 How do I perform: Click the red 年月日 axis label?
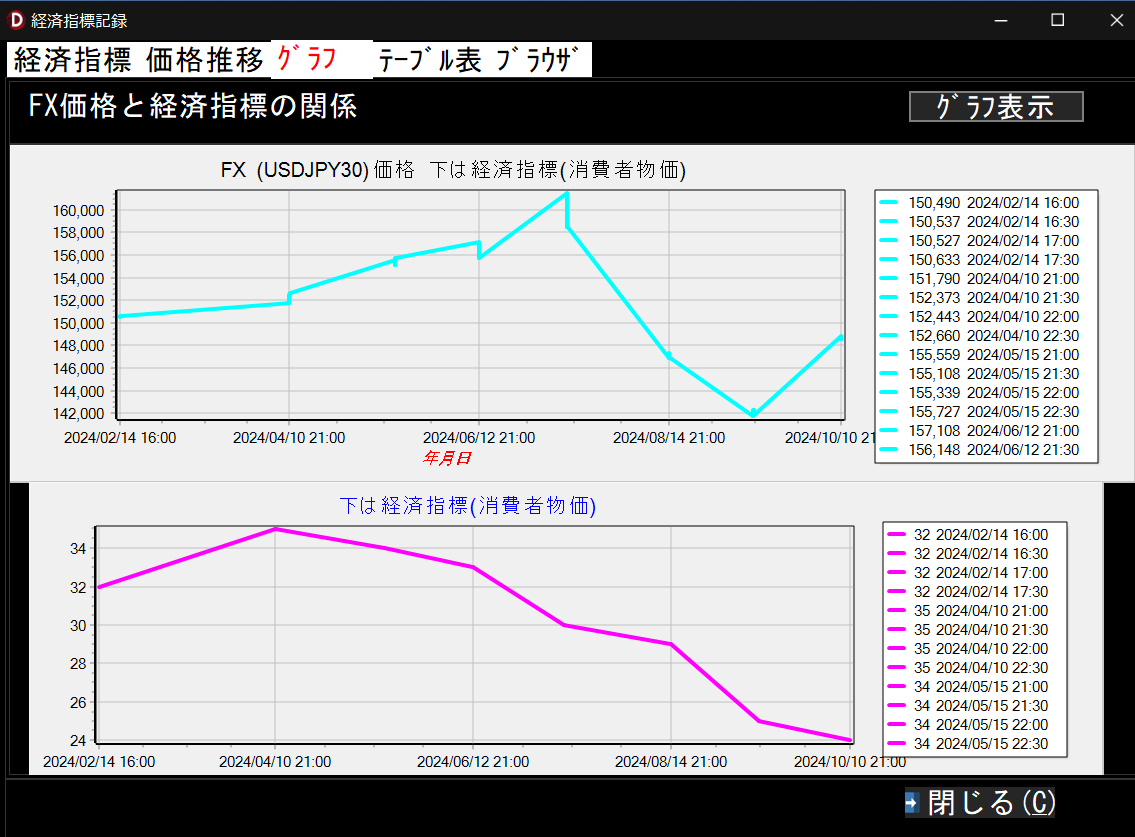(446, 458)
